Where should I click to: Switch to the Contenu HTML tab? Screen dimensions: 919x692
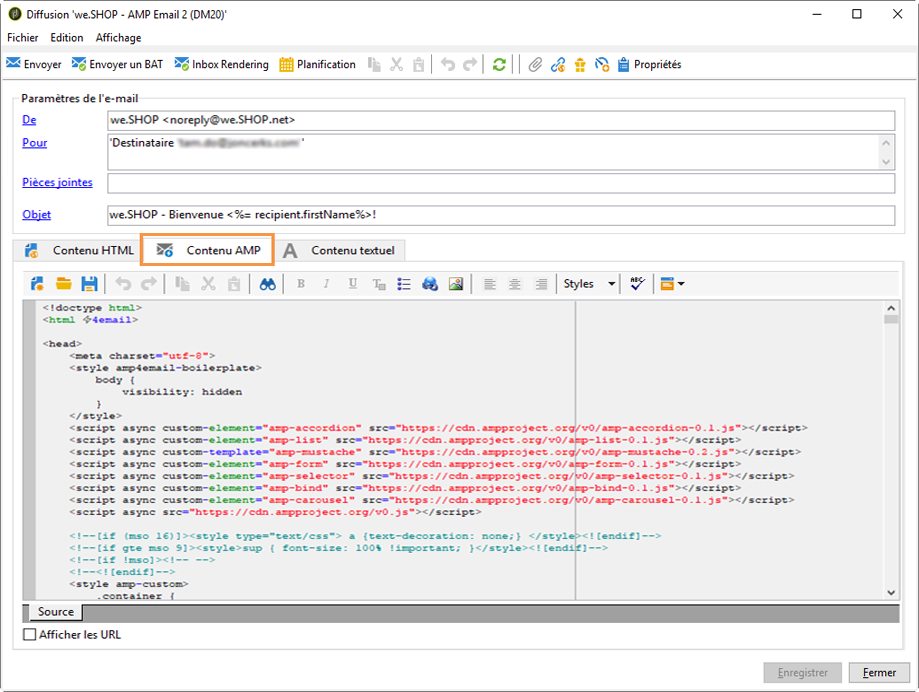pyautogui.click(x=79, y=251)
